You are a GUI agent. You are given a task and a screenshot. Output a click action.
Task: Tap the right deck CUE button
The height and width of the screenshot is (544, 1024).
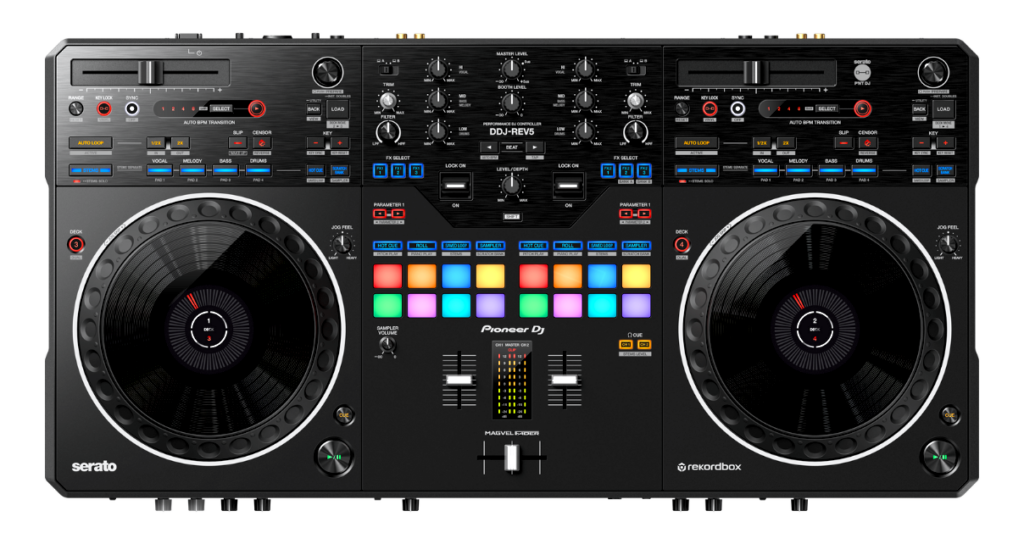950,415
